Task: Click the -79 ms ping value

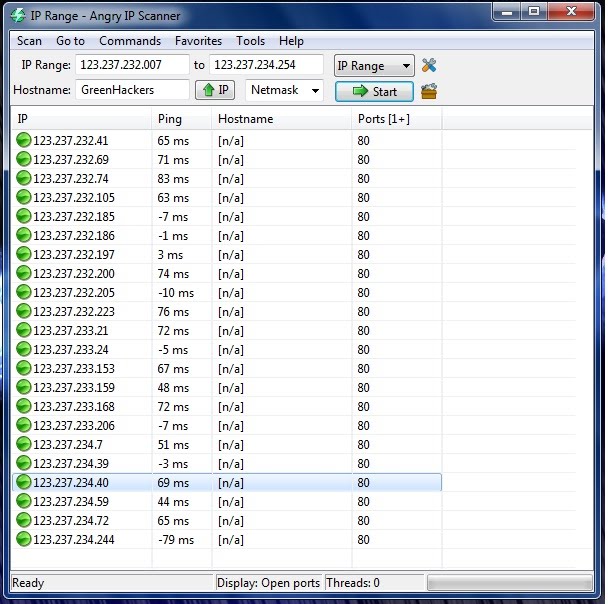Action: coord(176,540)
